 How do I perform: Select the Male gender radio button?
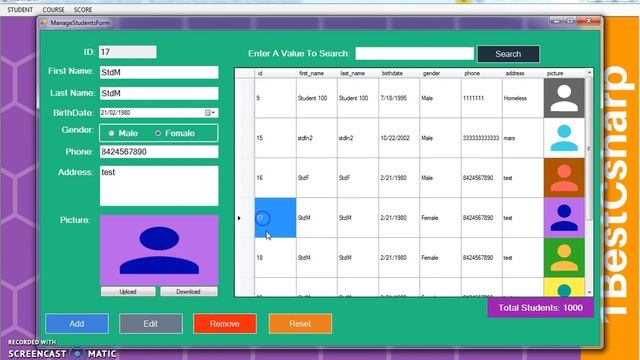pyautogui.click(x=111, y=133)
